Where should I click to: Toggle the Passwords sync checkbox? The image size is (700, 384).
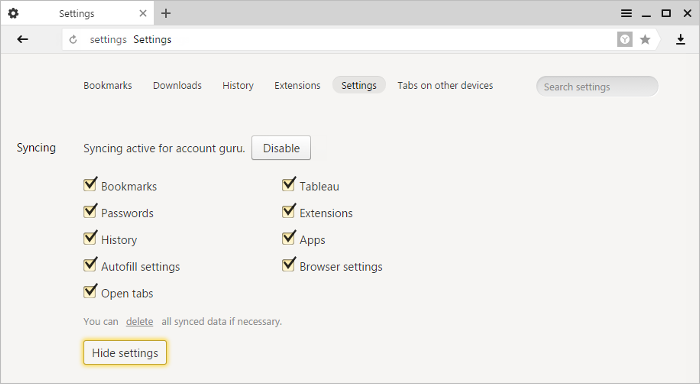(x=90, y=211)
